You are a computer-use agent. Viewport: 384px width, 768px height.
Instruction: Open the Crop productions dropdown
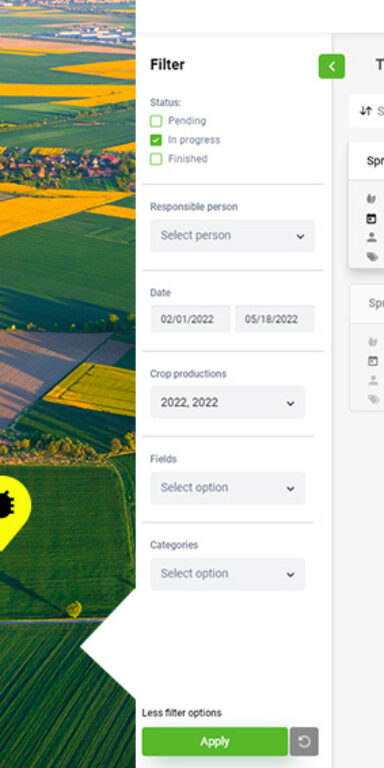click(x=228, y=403)
